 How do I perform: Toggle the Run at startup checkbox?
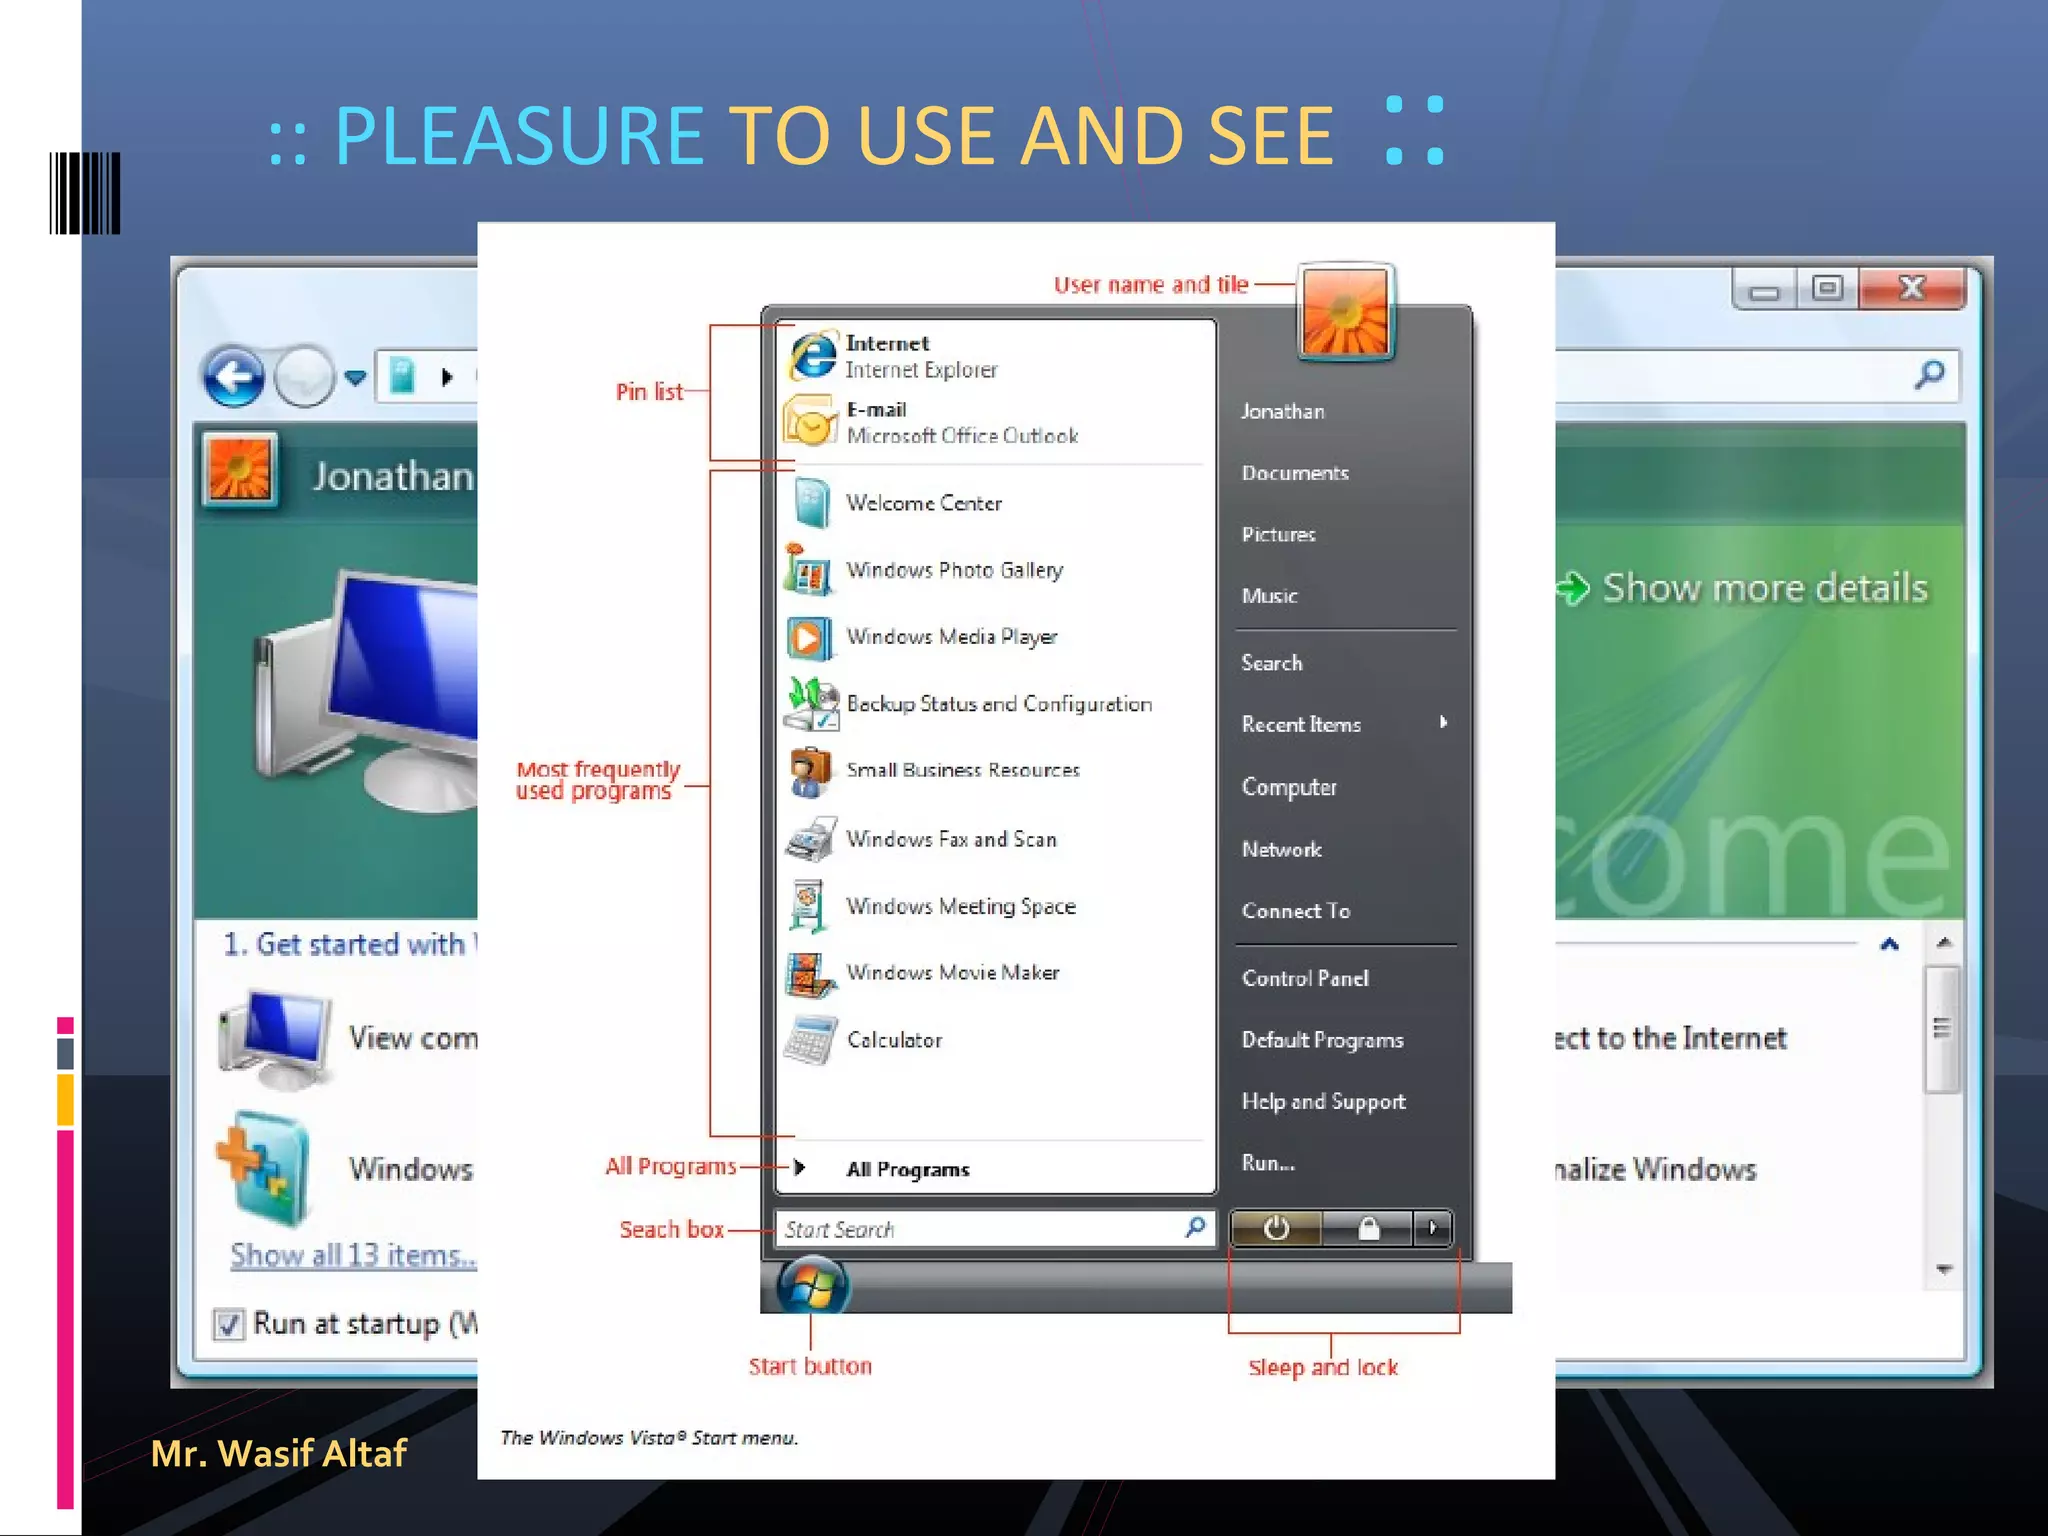(229, 1324)
